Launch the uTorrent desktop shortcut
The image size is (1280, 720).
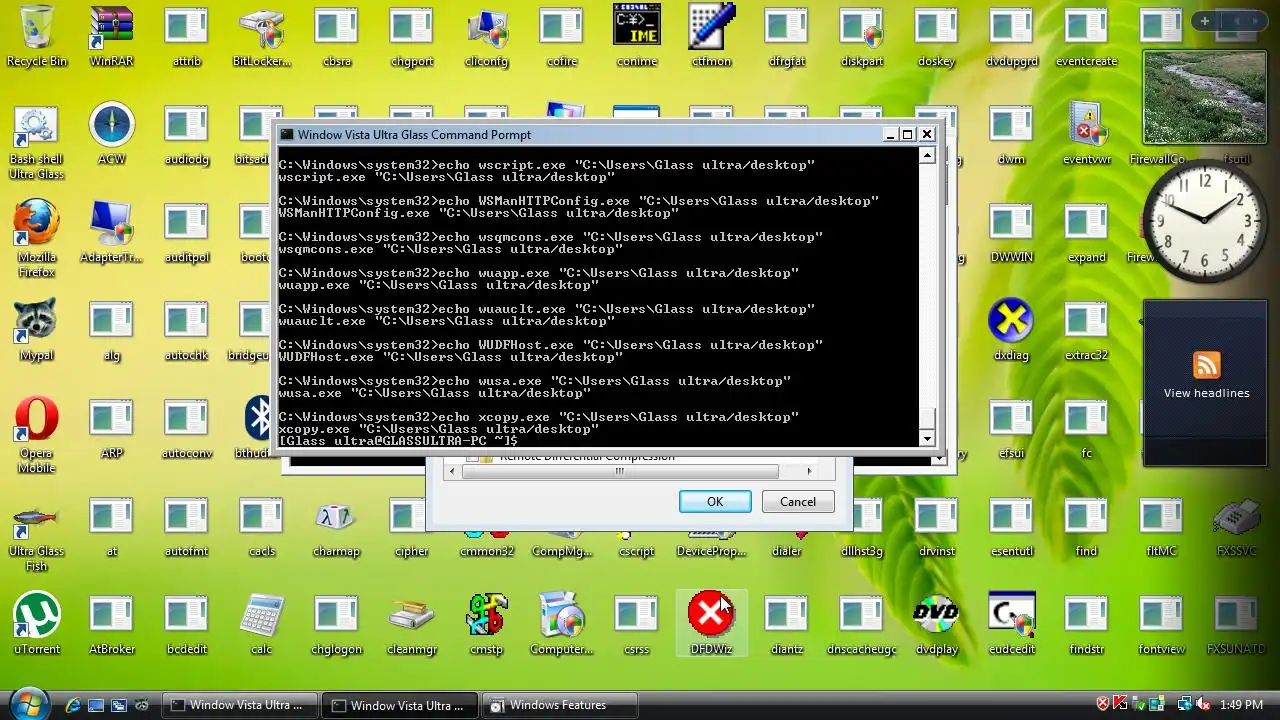(x=37, y=625)
